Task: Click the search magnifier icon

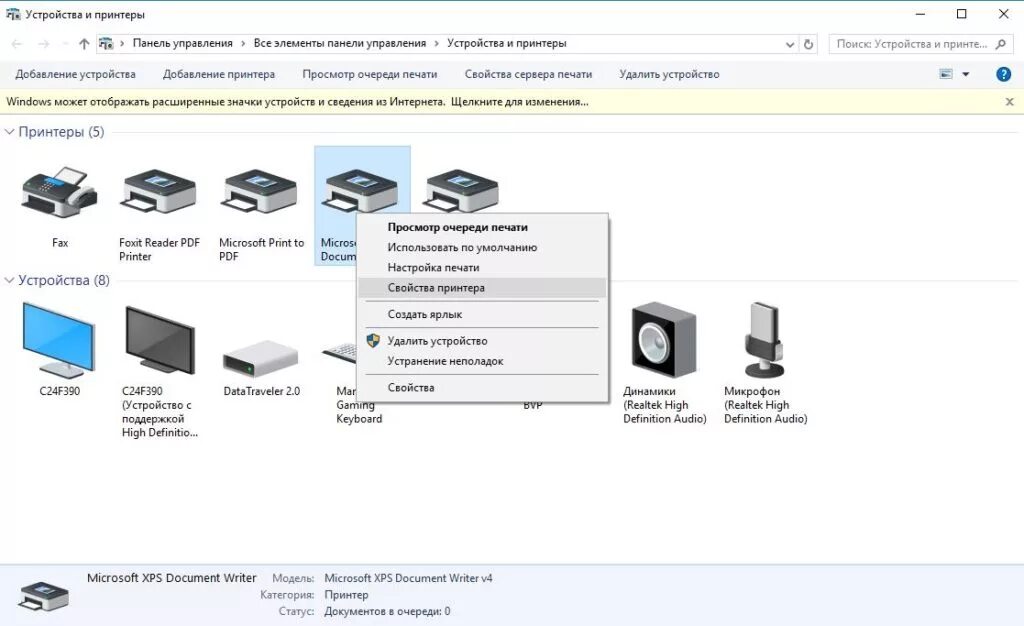Action: click(1000, 44)
